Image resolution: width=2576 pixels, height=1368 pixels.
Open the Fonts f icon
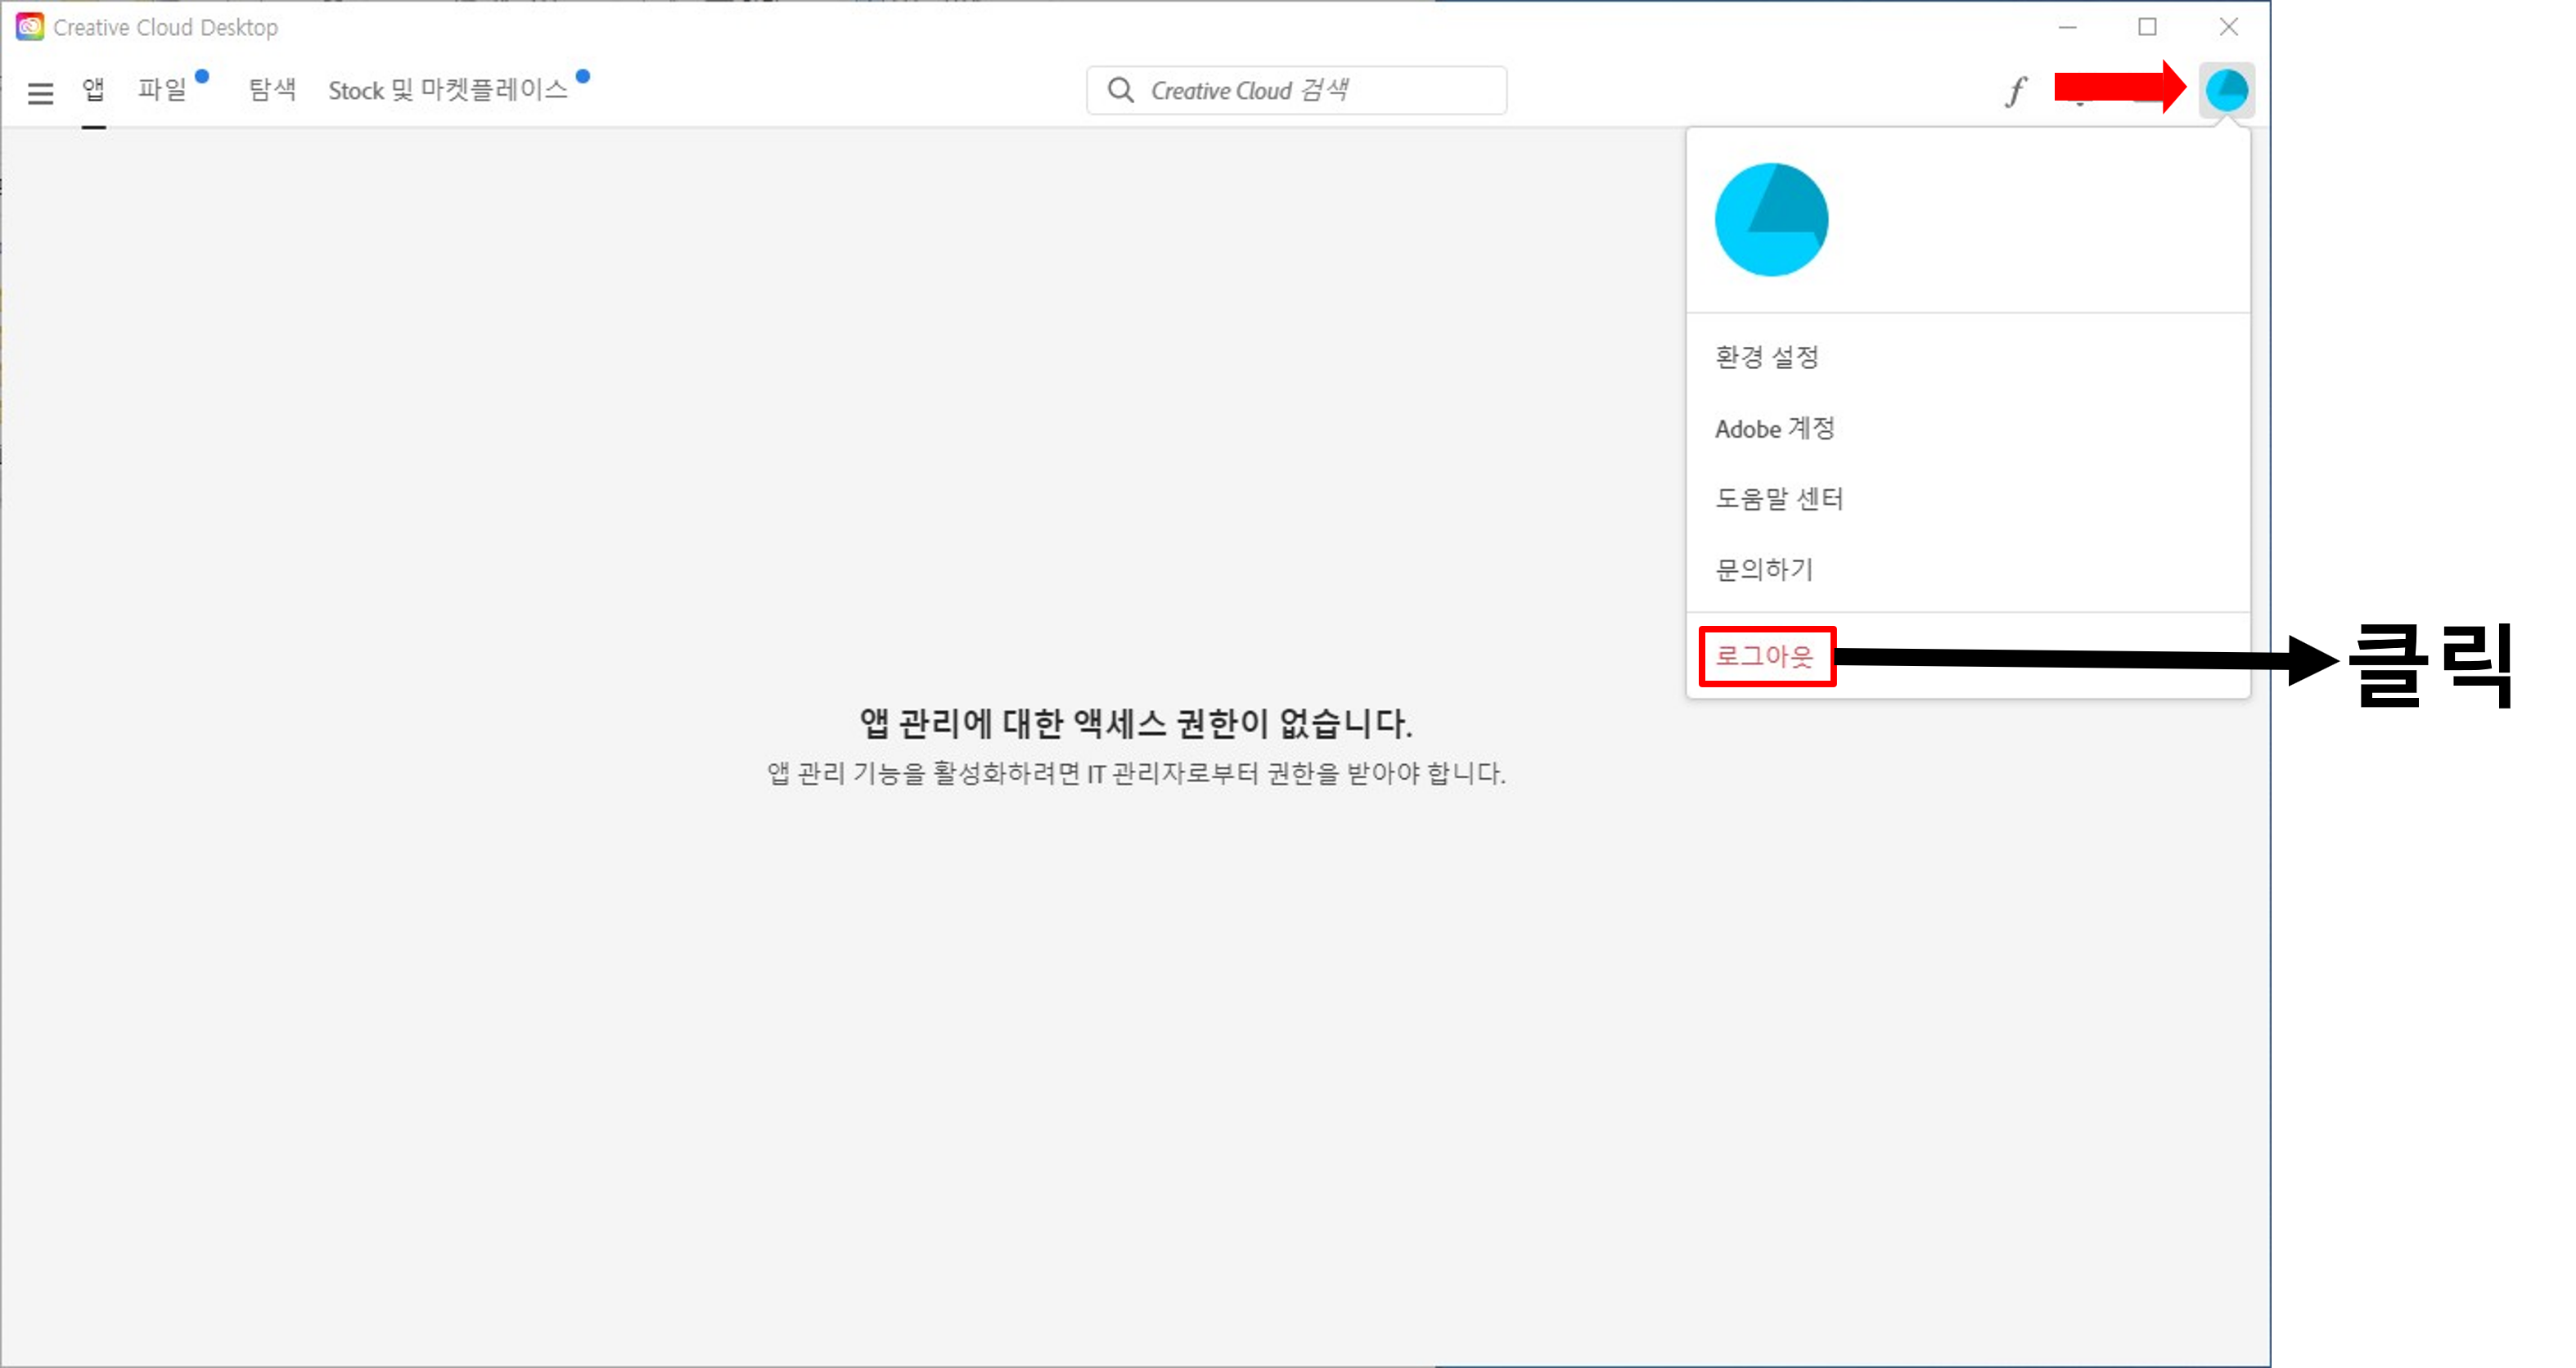point(2015,91)
